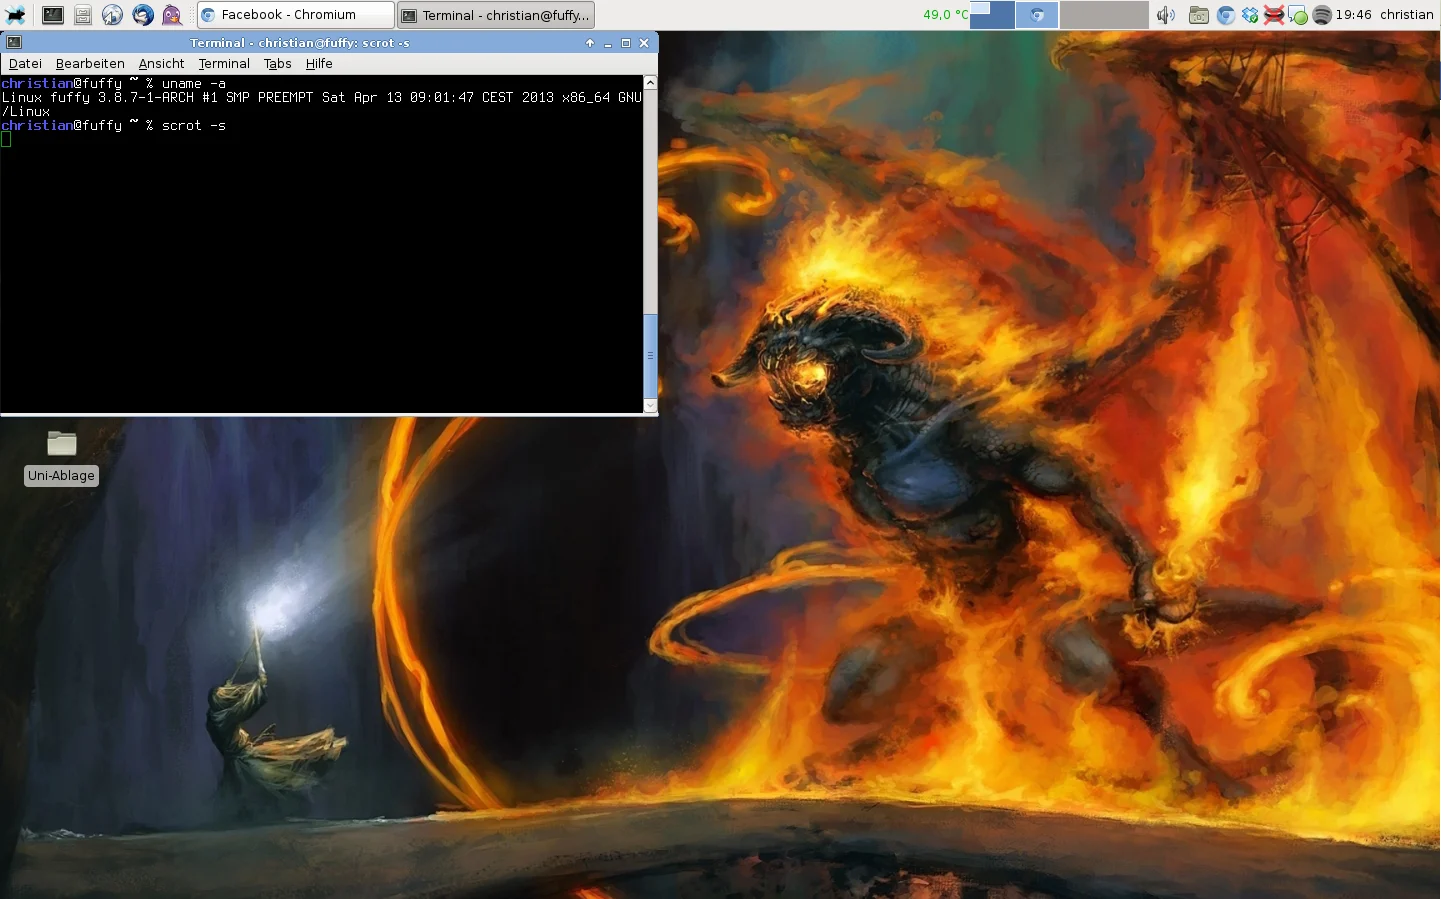
Task: Click the Uni-Ablage folder label
Action: [61, 476]
